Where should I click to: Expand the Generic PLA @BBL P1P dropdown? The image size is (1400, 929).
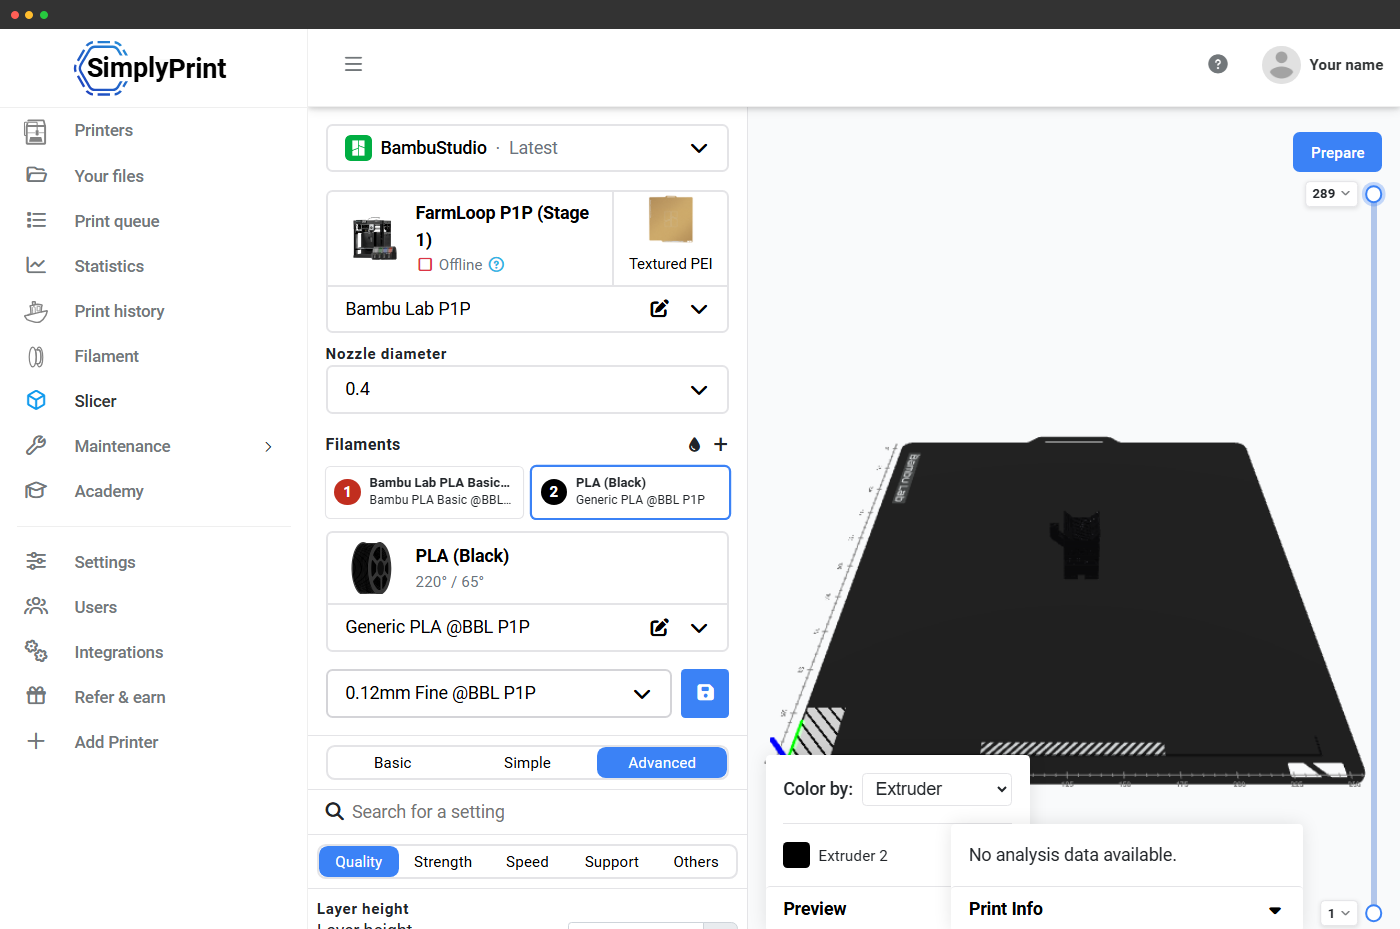click(x=699, y=627)
